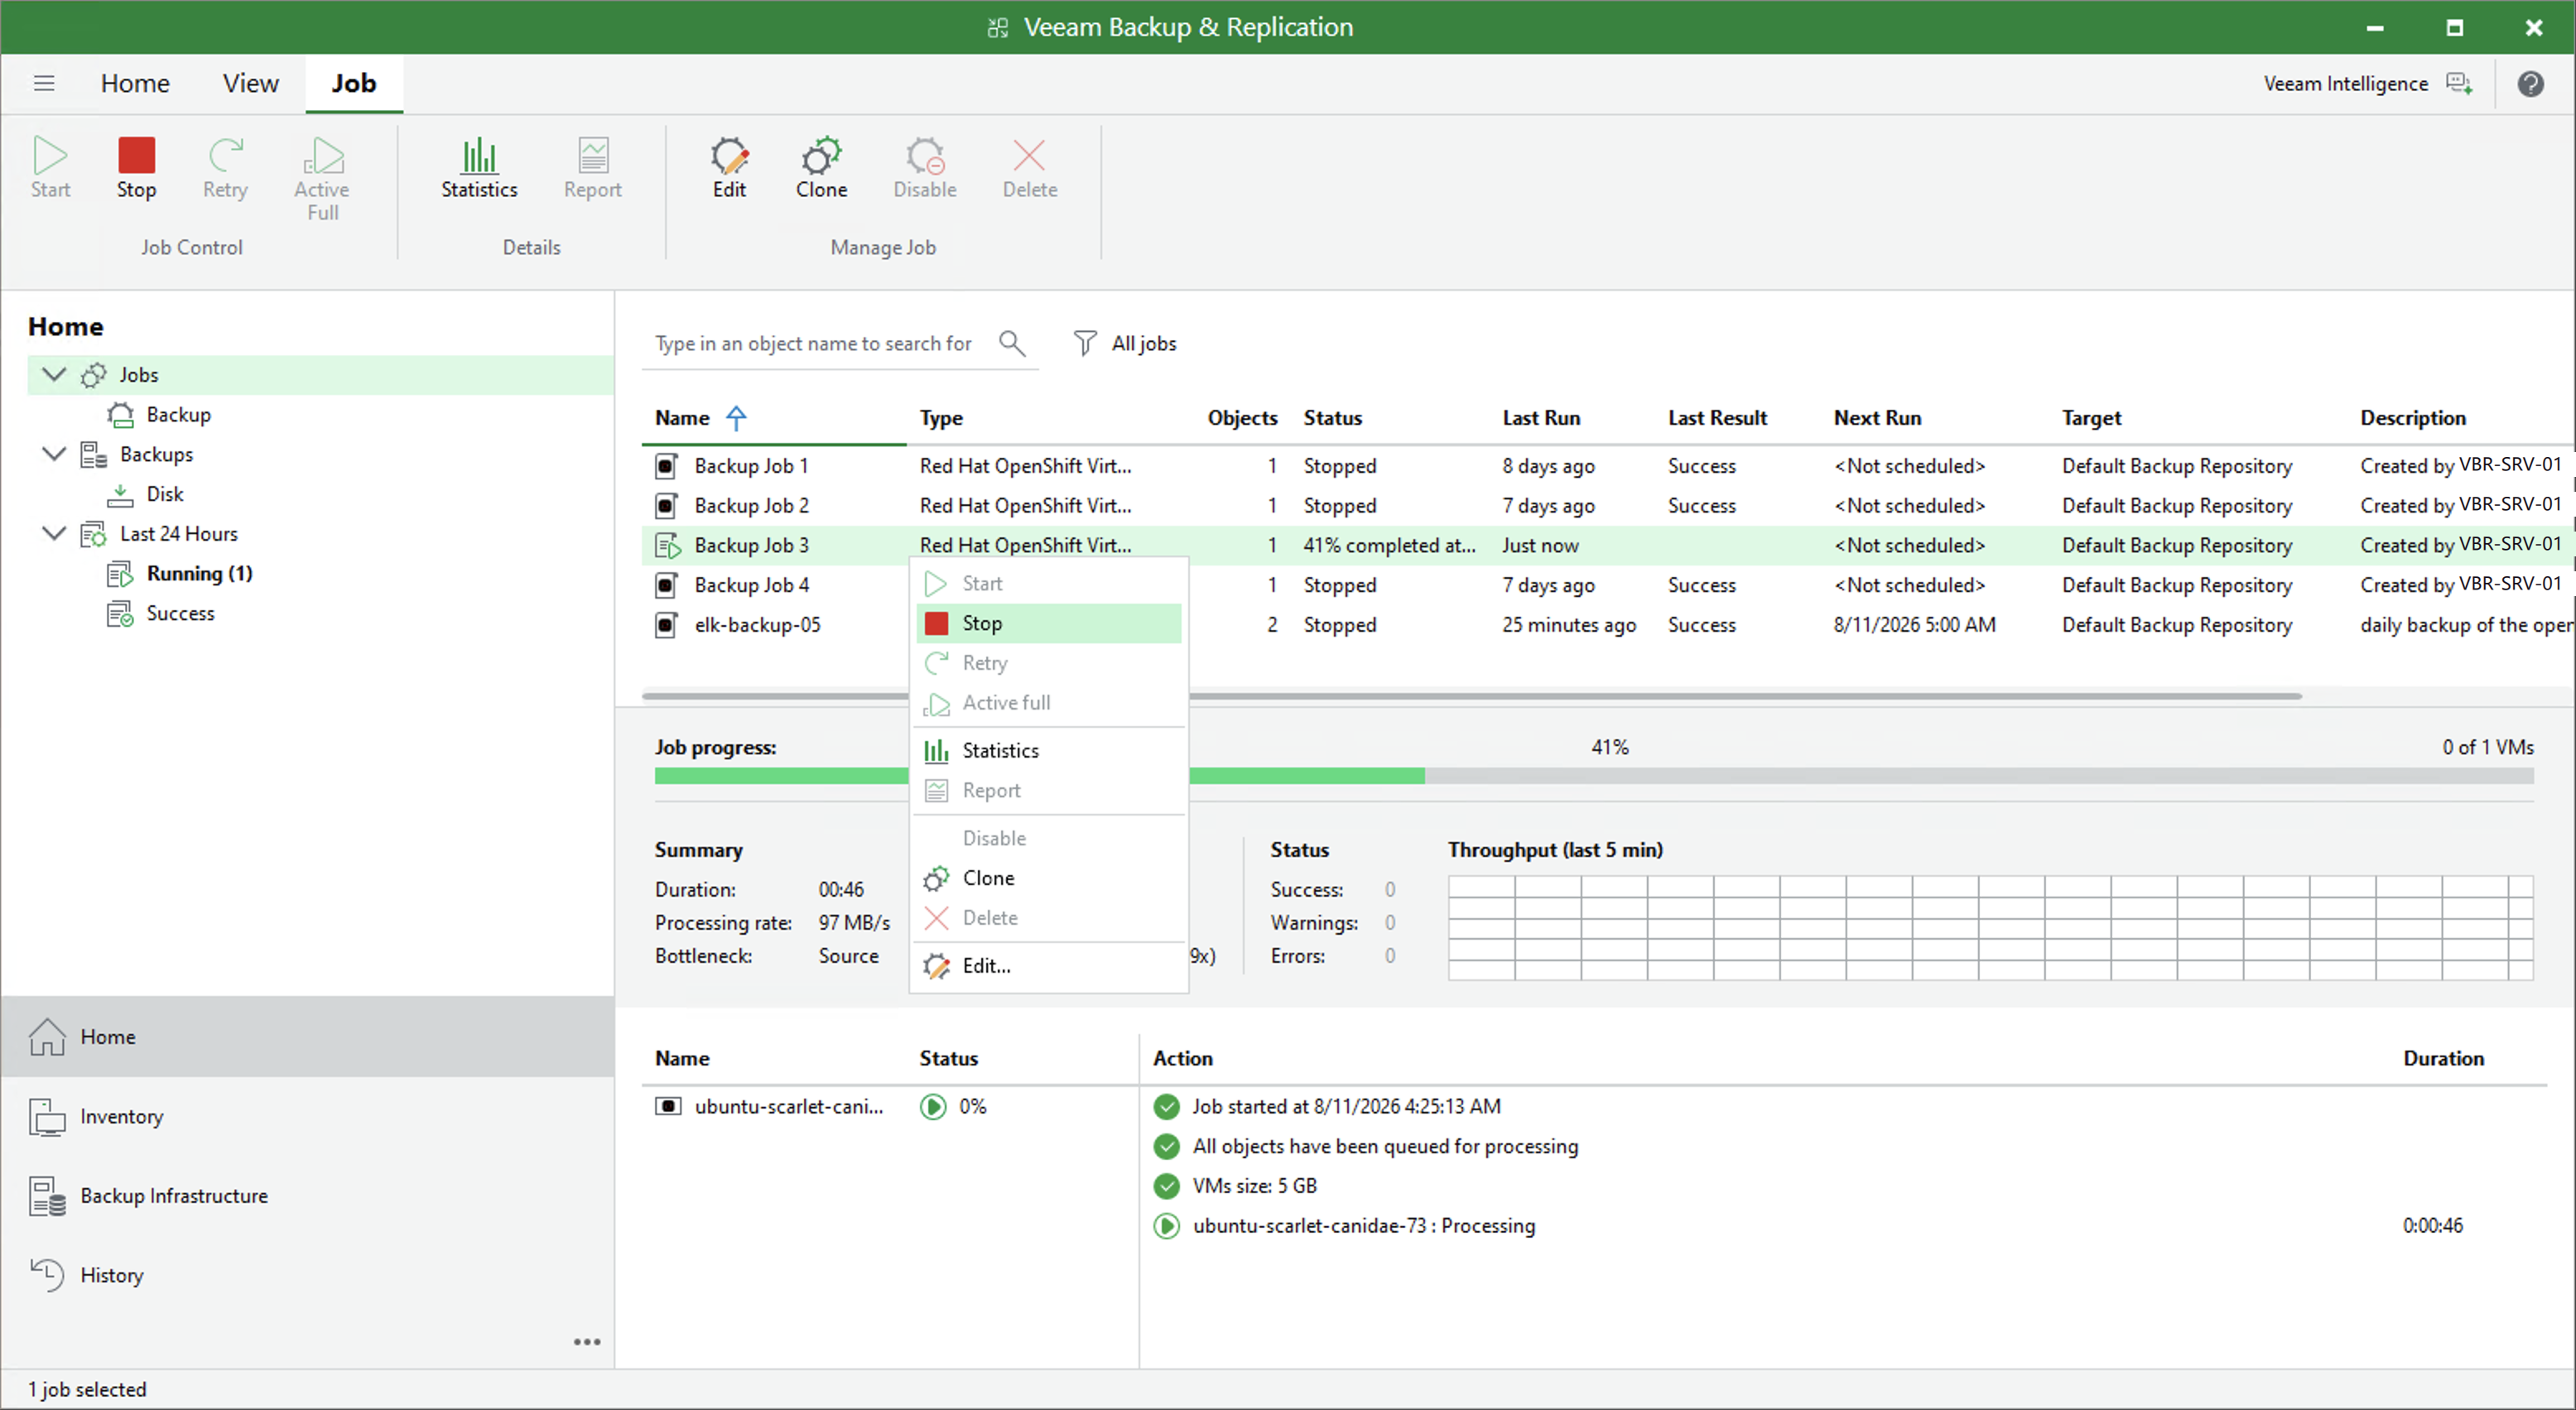Click the Delete ribbon button

(1029, 168)
